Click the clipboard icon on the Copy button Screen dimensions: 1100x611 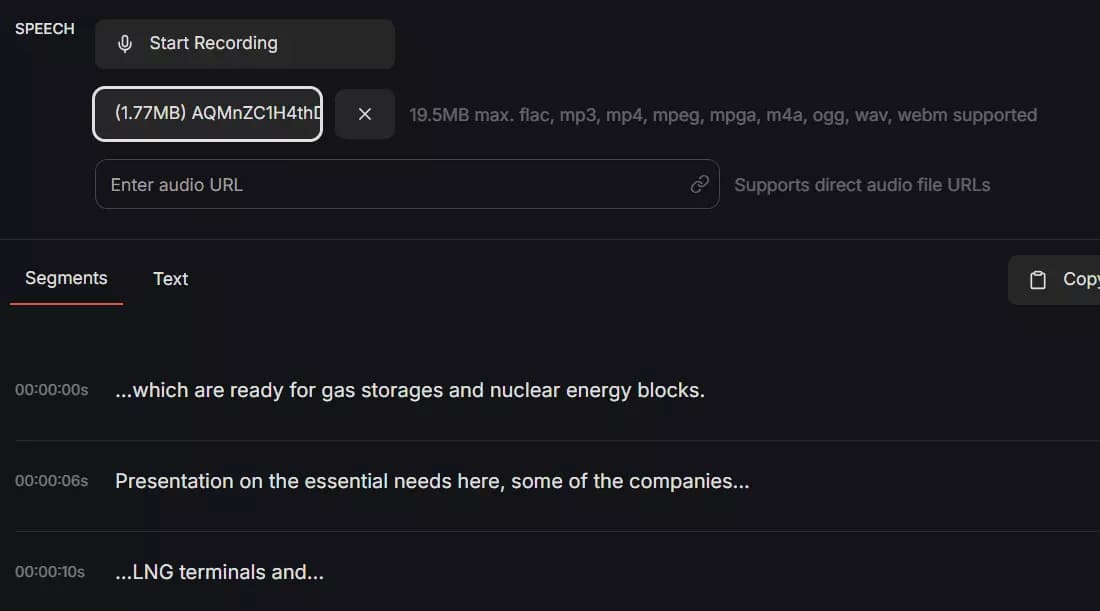[1036, 279]
